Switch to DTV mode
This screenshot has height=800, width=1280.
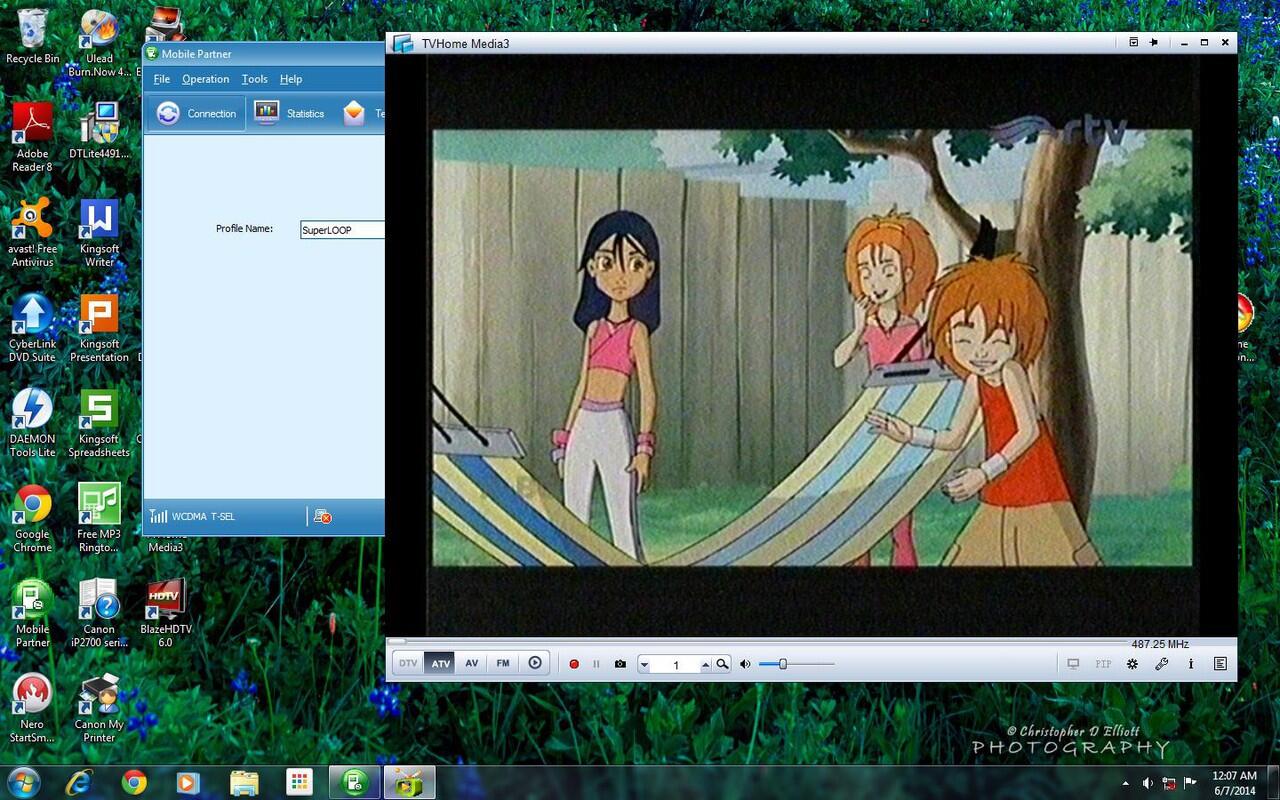(408, 663)
